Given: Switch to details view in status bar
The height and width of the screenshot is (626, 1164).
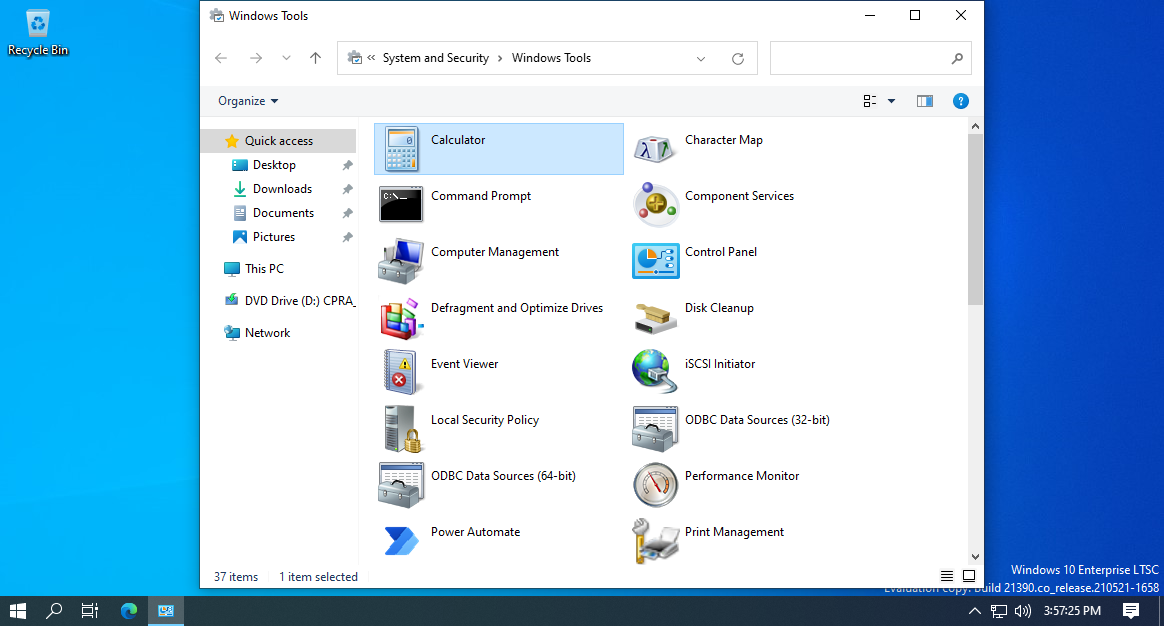Looking at the screenshot, I should point(947,576).
